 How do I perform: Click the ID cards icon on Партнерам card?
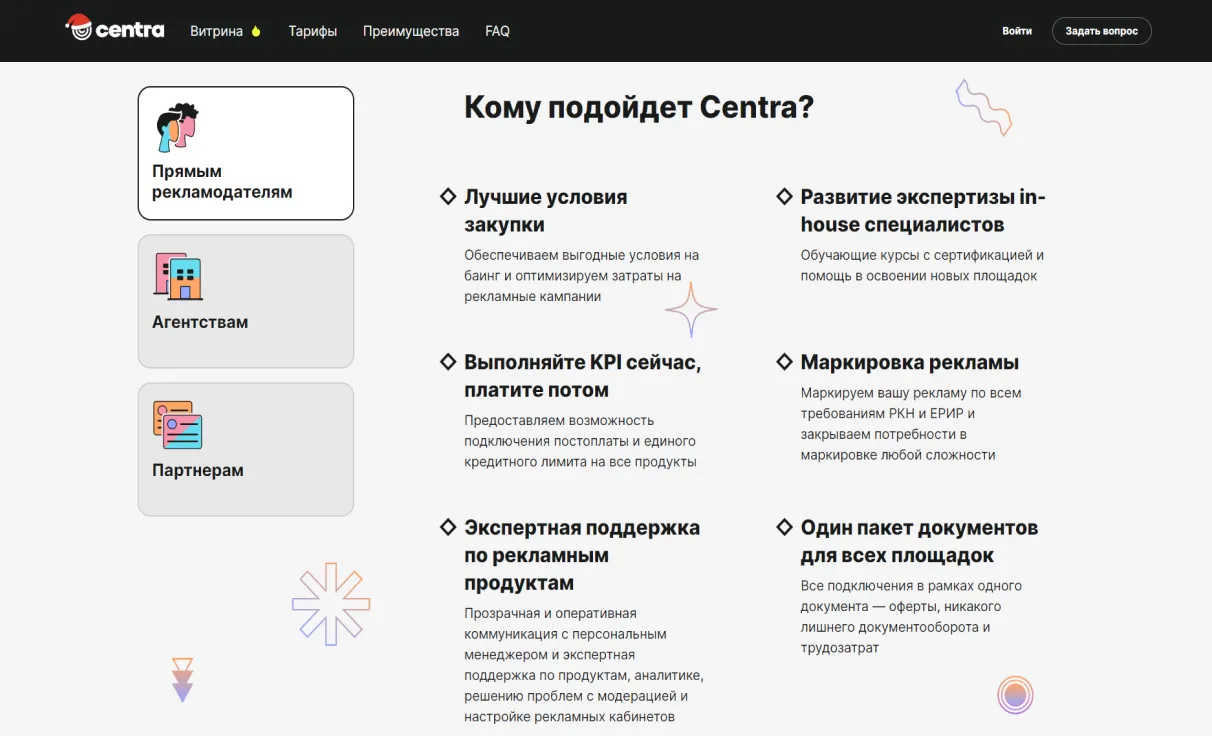[178, 425]
